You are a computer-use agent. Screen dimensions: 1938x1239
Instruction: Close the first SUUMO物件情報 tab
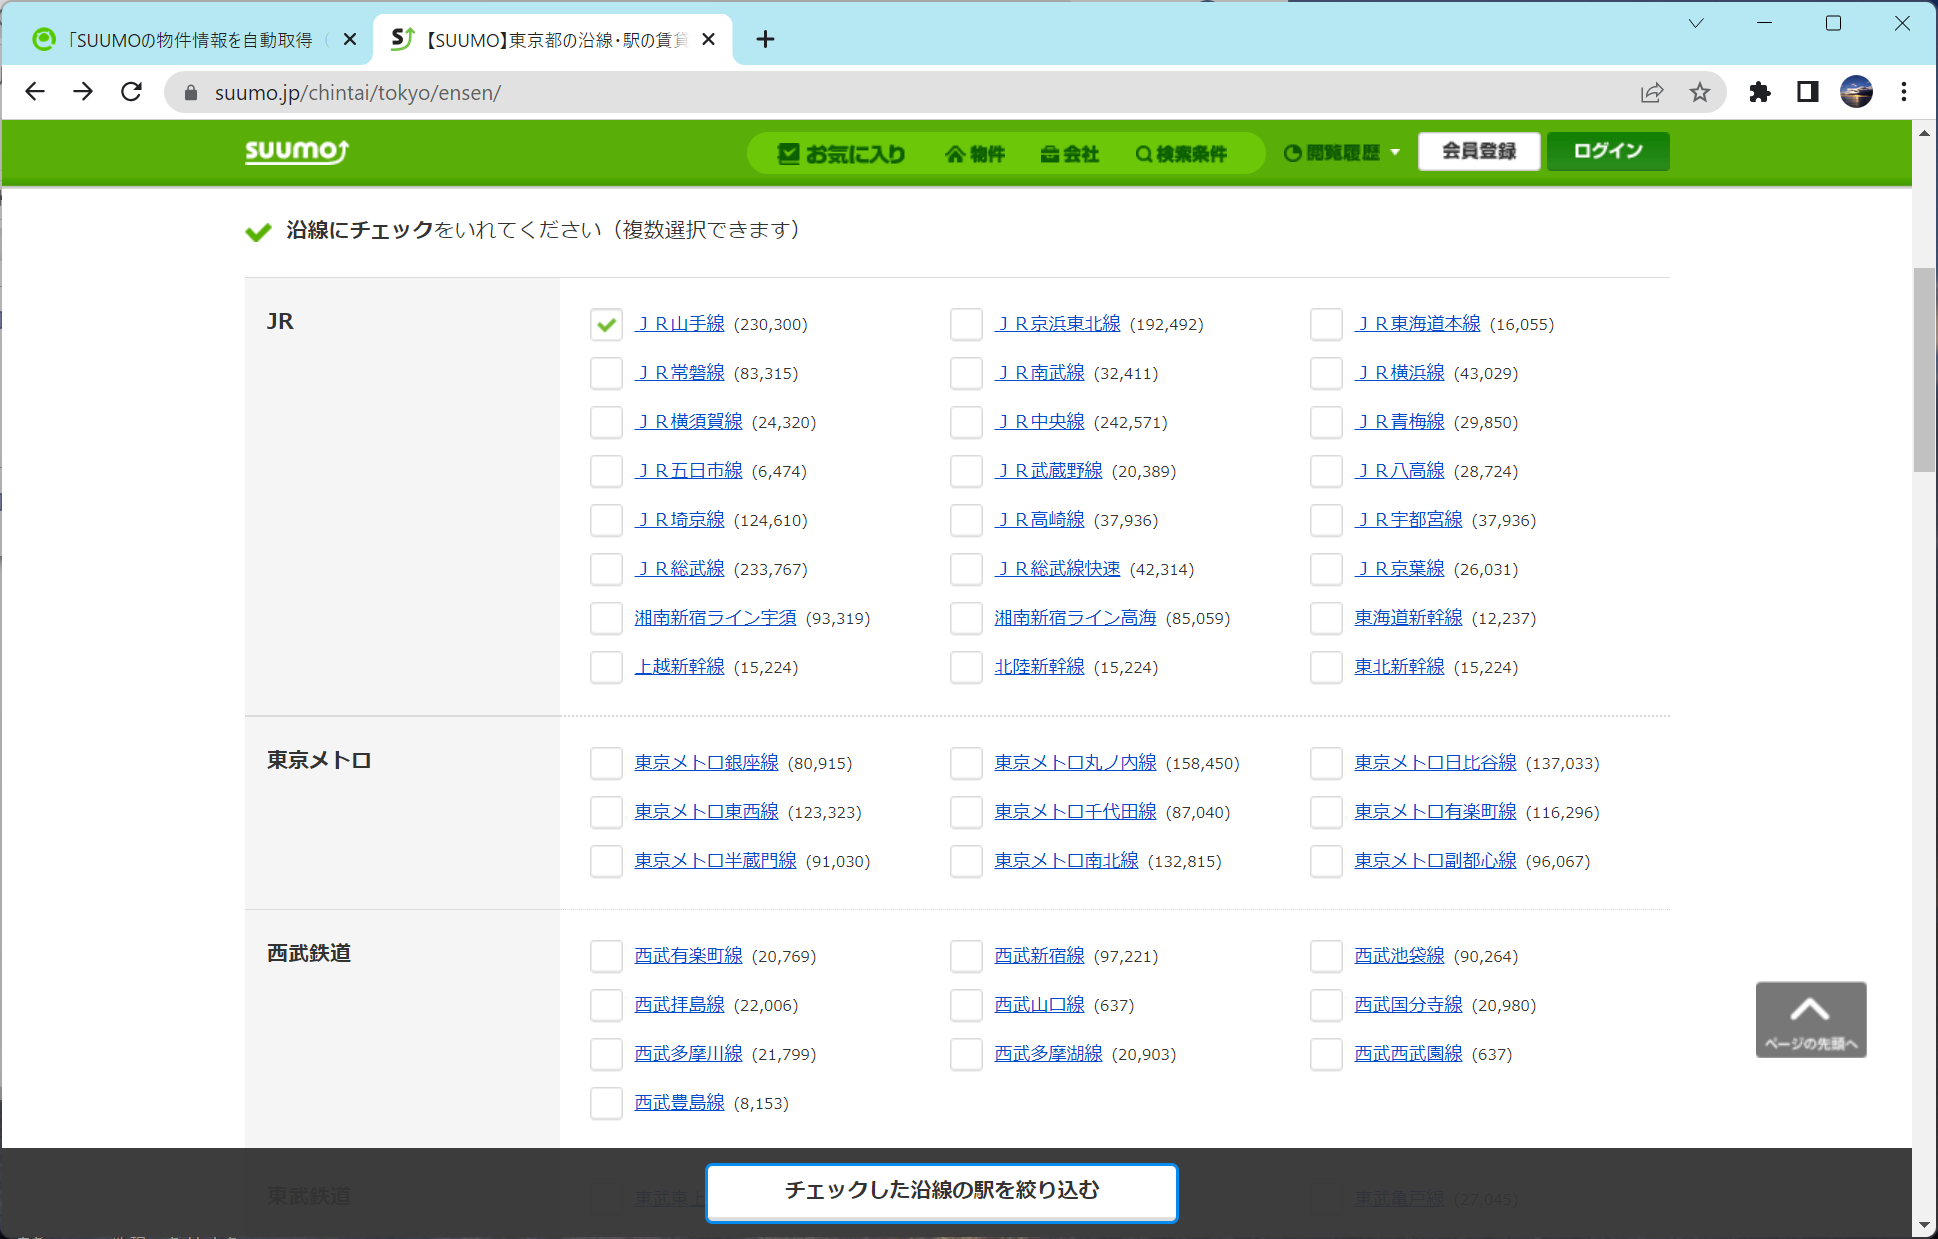click(349, 40)
